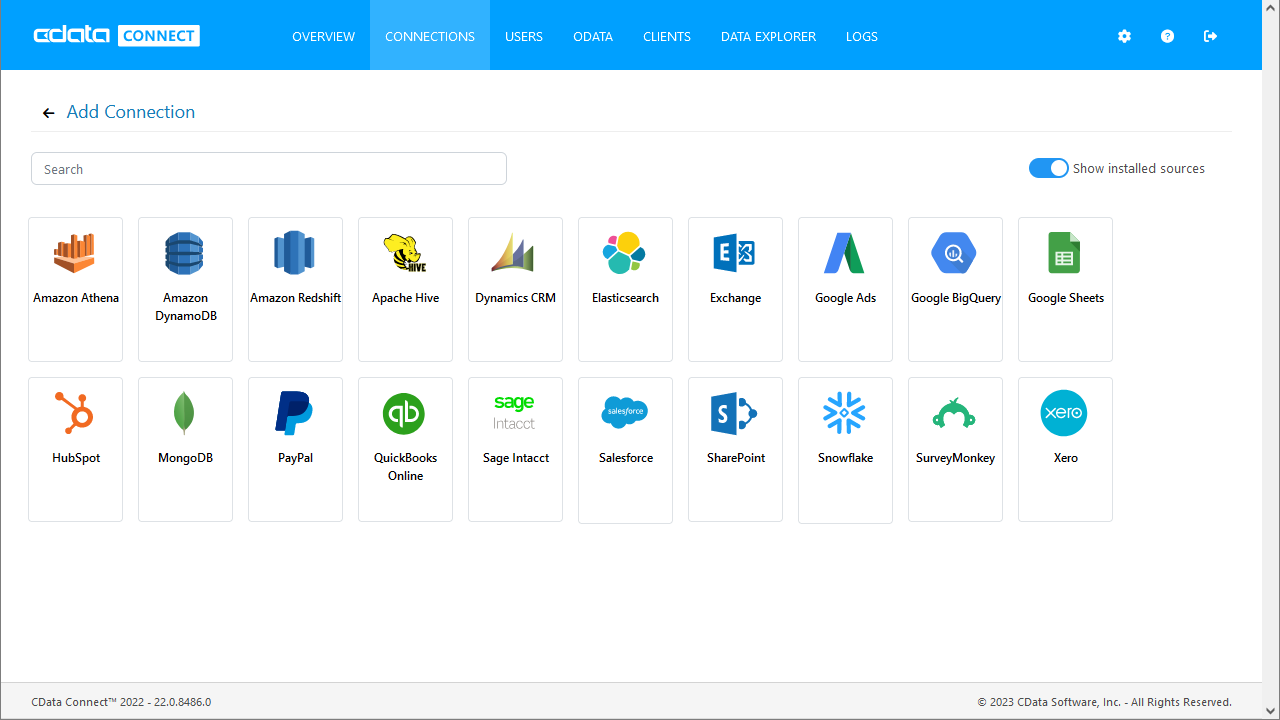Open the Users tab
Viewport: 1280px width, 720px height.
[524, 36]
